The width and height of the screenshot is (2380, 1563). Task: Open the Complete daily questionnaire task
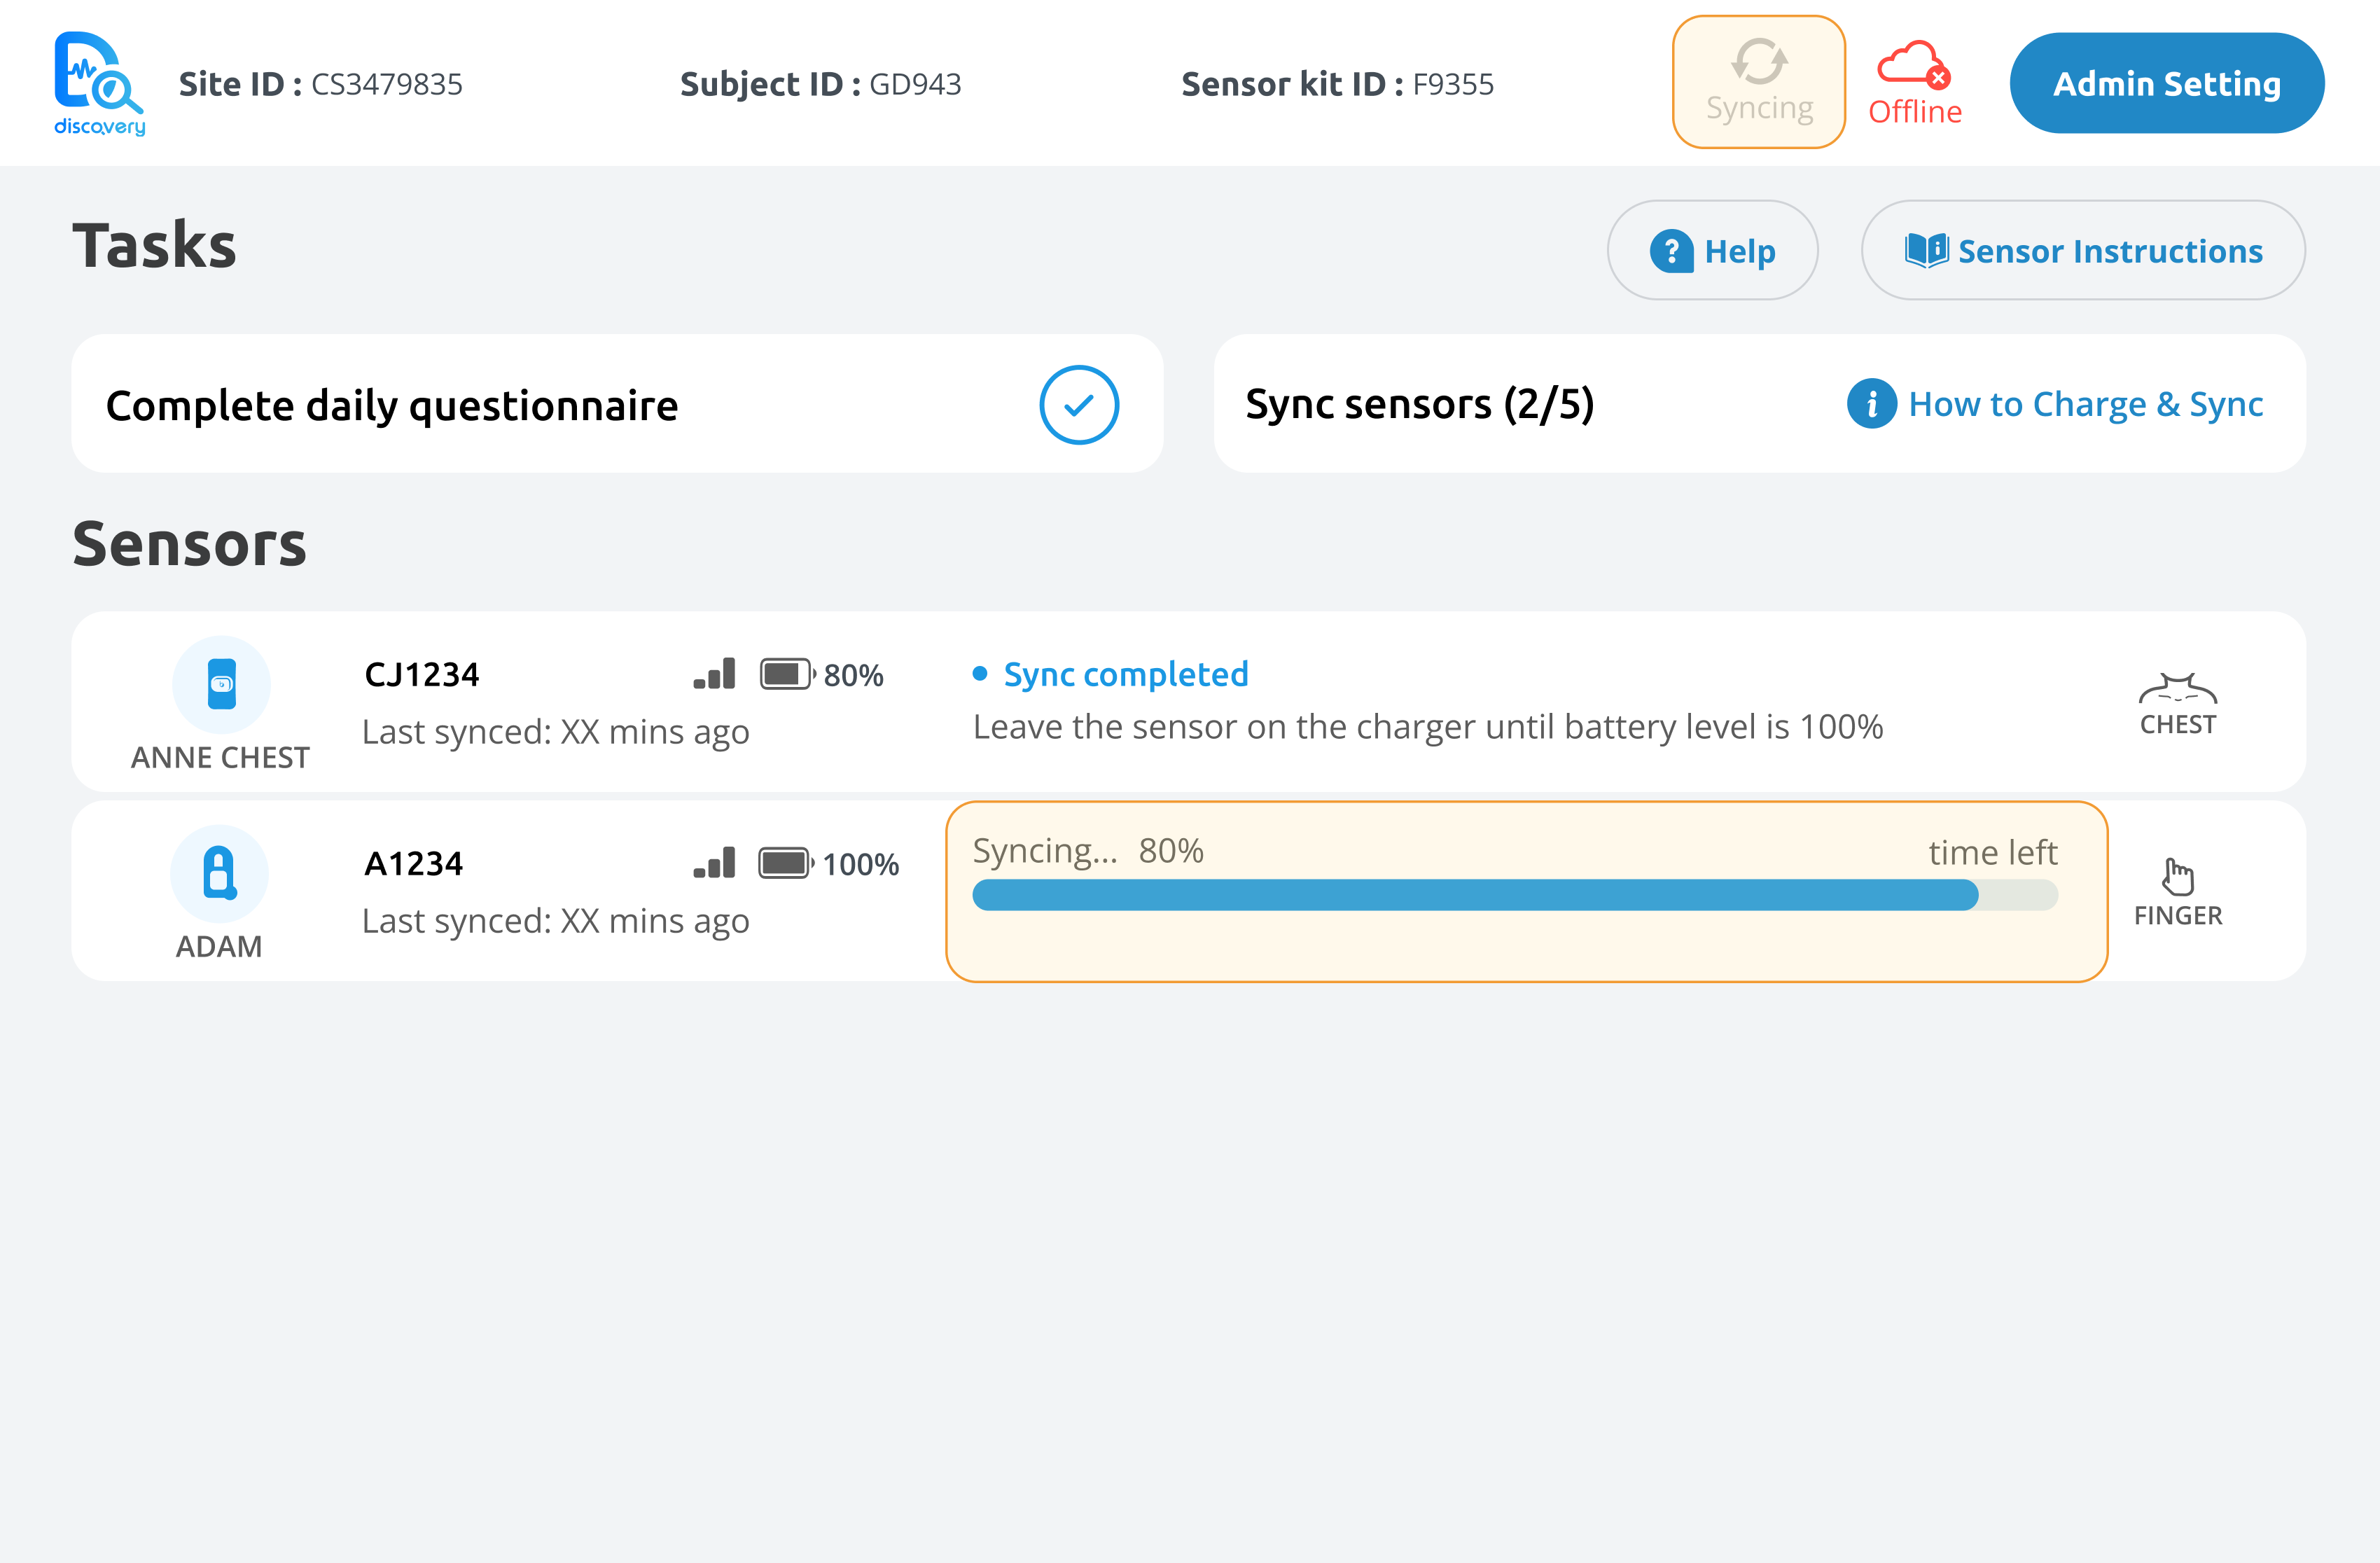[617, 403]
